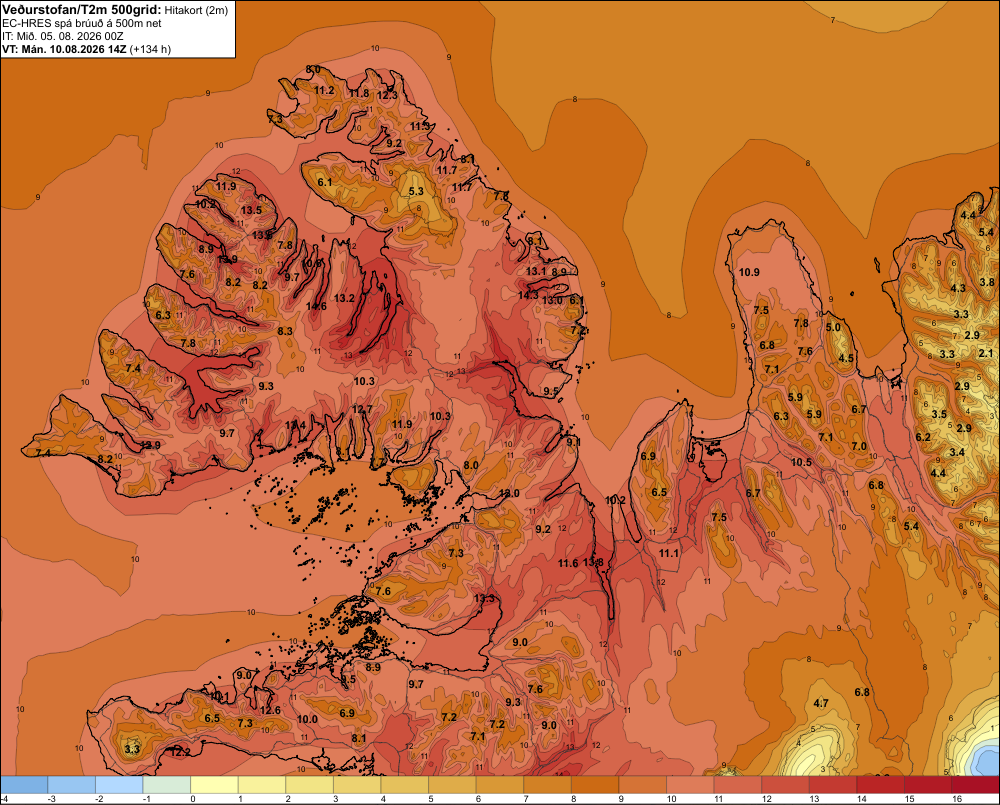Pick the light blue legend swatch between -2 and -1
The height and width of the screenshot is (805, 1000).
click(x=119, y=785)
